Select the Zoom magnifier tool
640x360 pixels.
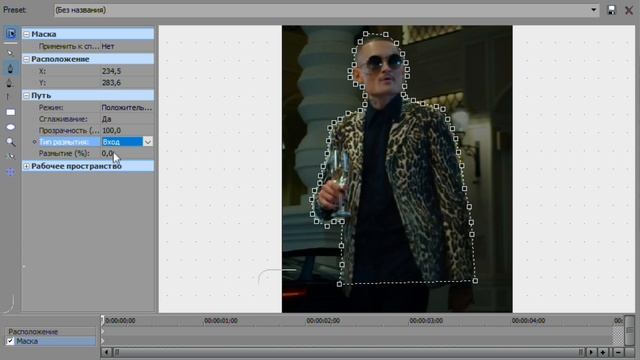coord(11,142)
